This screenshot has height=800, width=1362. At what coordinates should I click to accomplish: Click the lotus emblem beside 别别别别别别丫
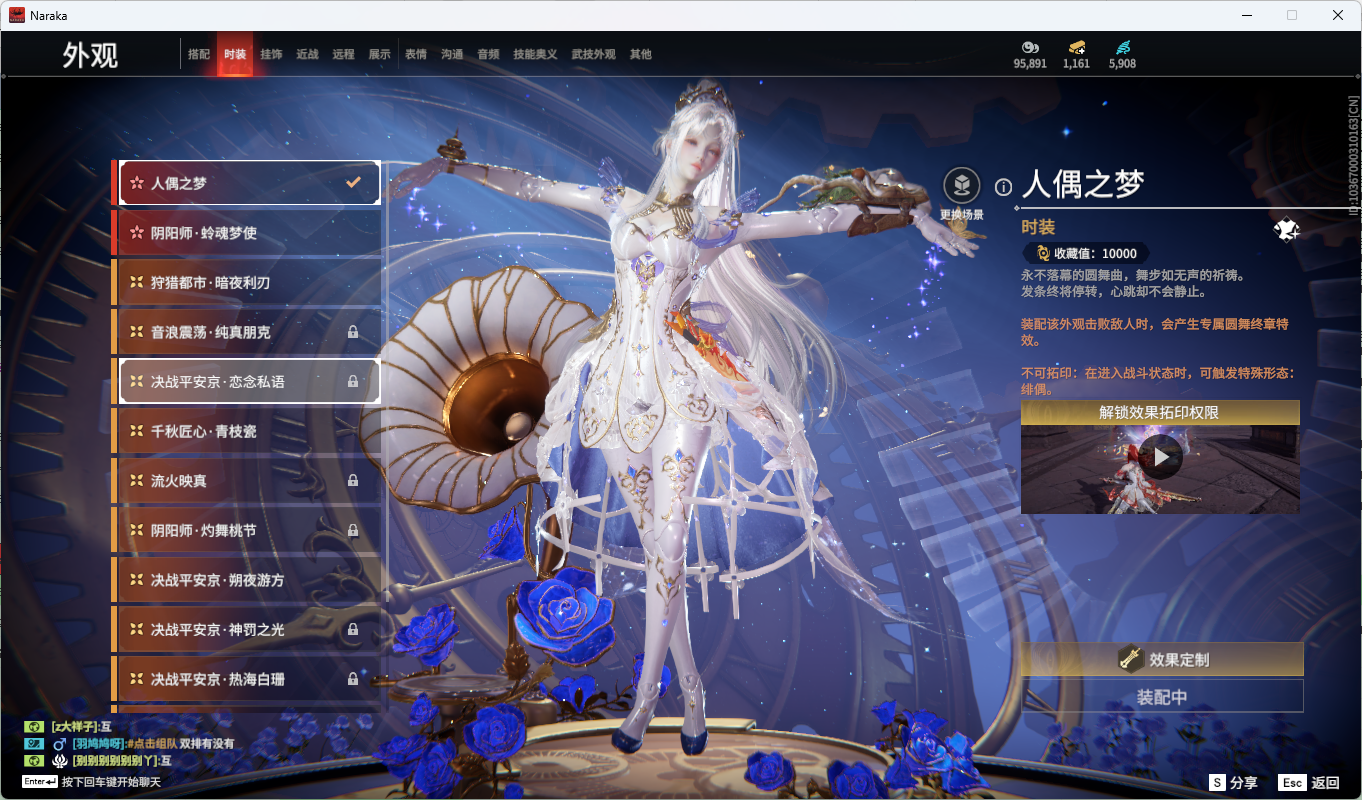(59, 761)
